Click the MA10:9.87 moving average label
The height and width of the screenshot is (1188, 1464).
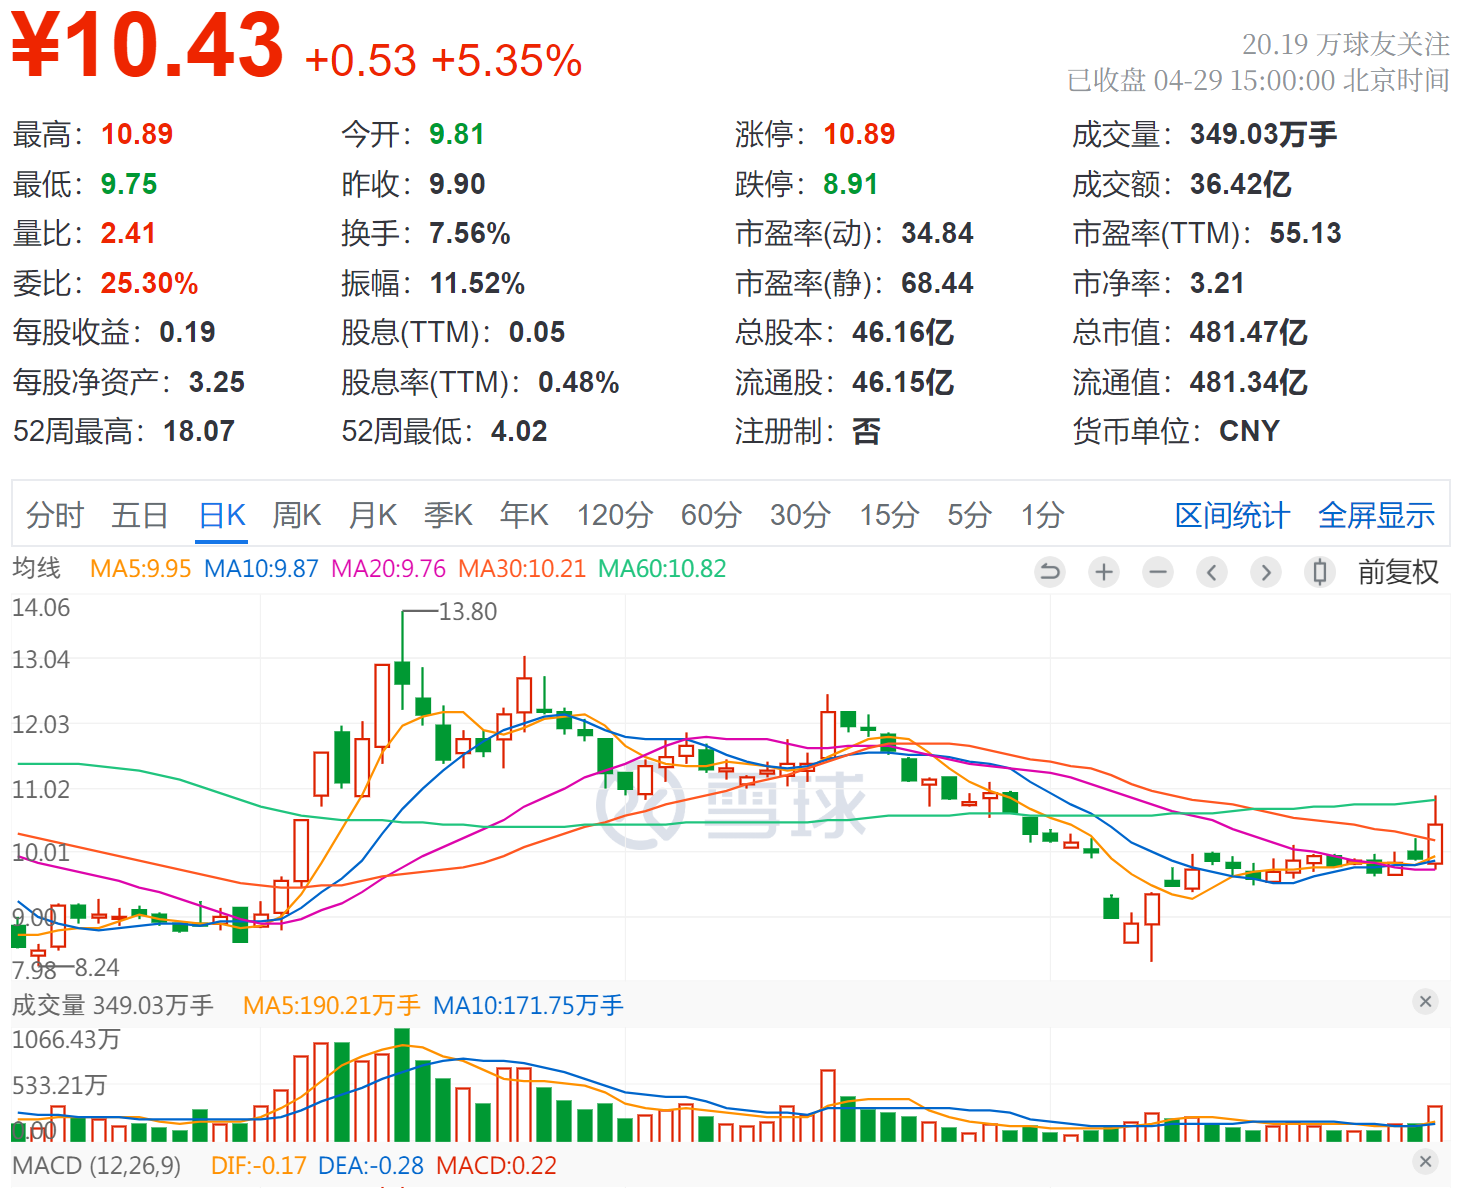261,569
